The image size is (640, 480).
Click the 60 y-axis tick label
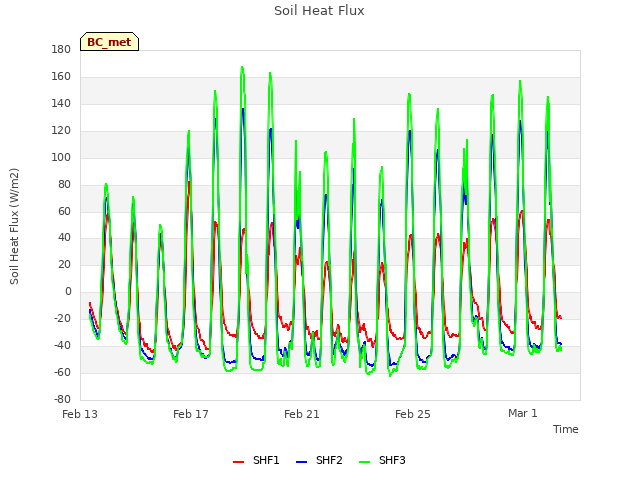point(64,211)
